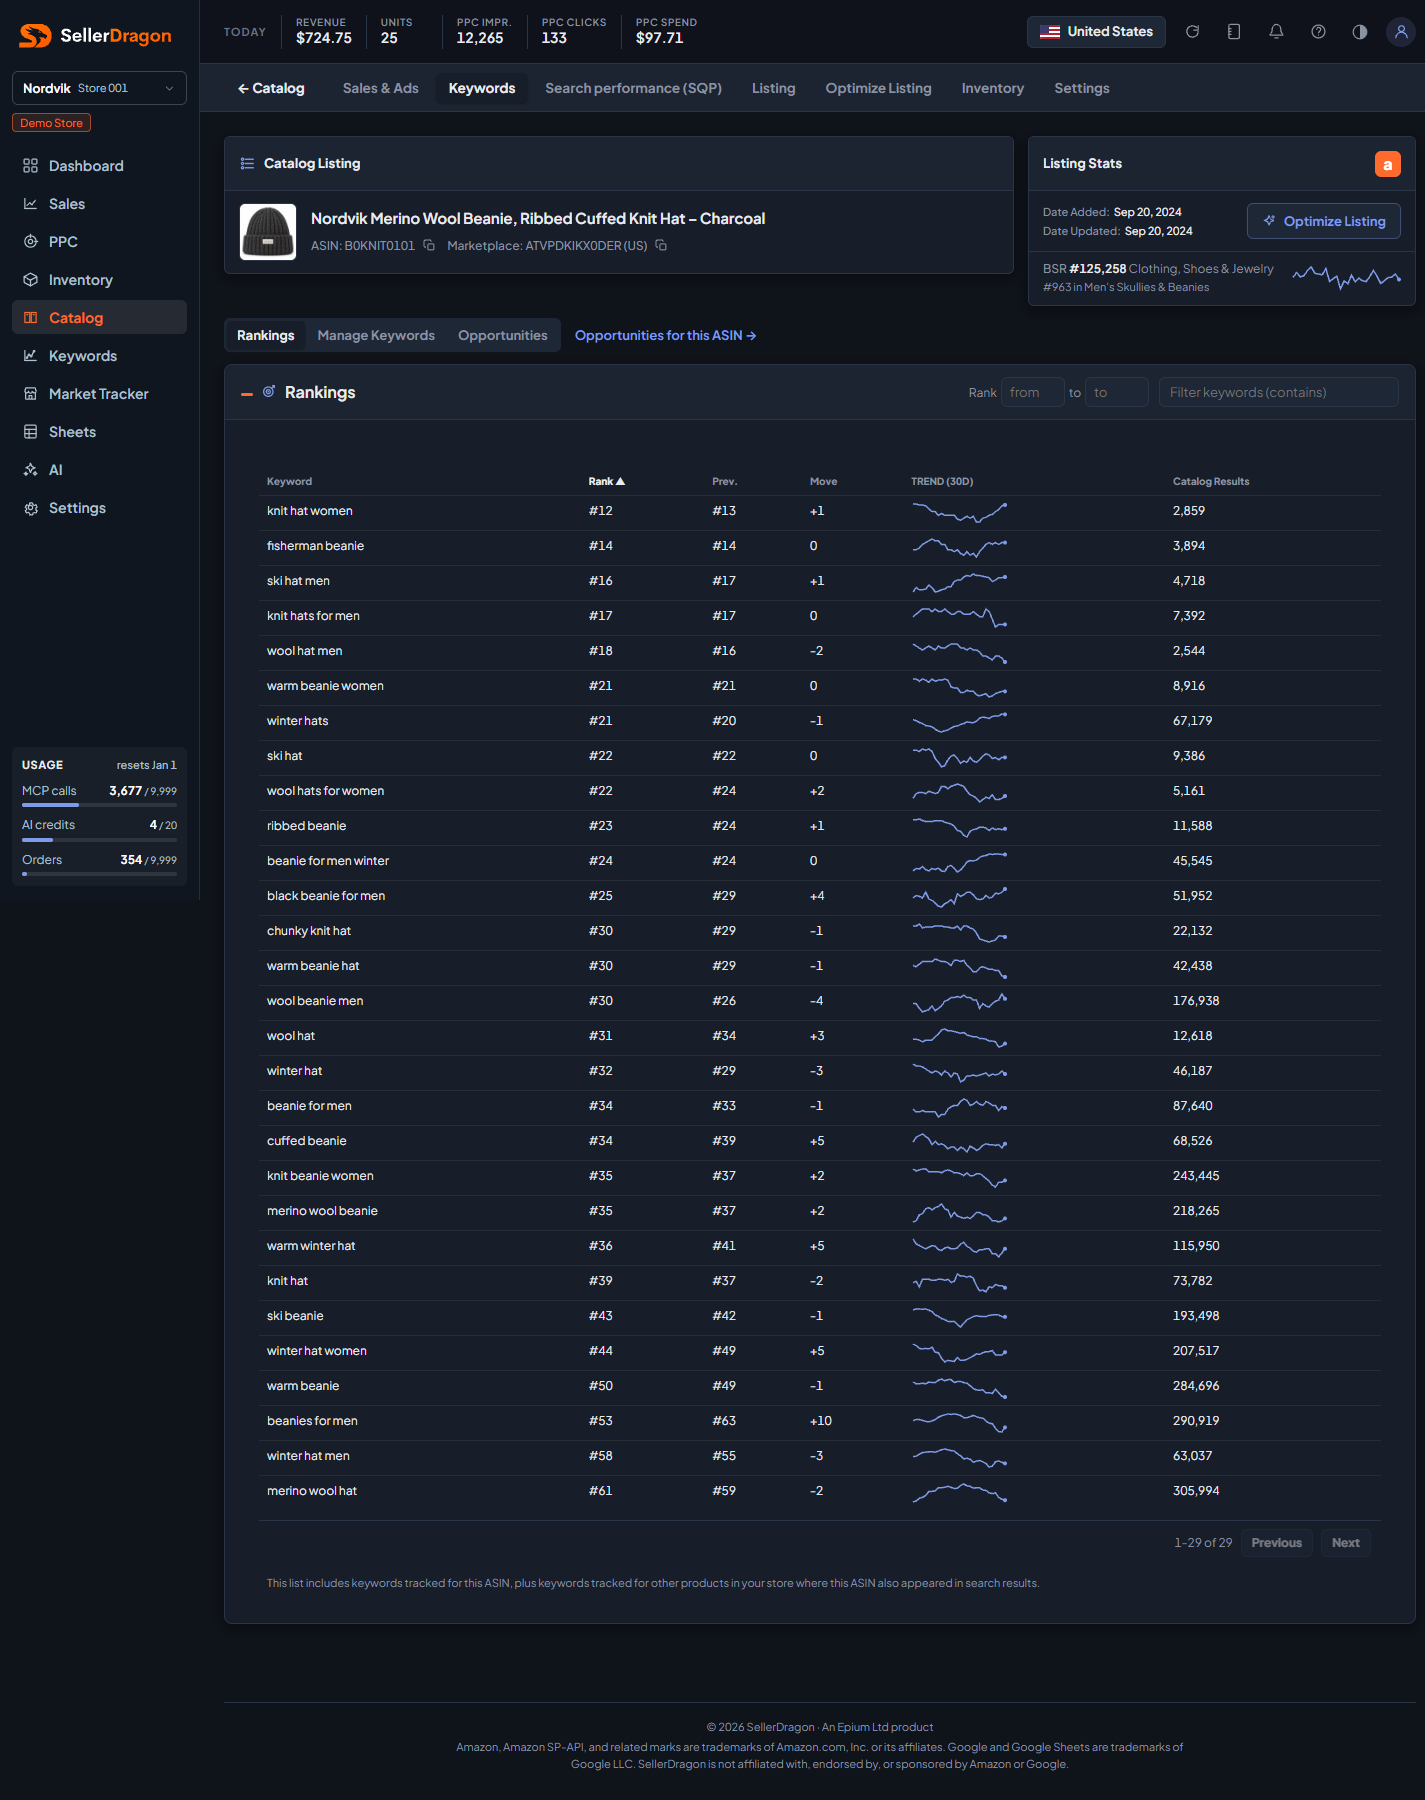Click the Demo Store badge
1425x1800 pixels.
tap(51, 123)
